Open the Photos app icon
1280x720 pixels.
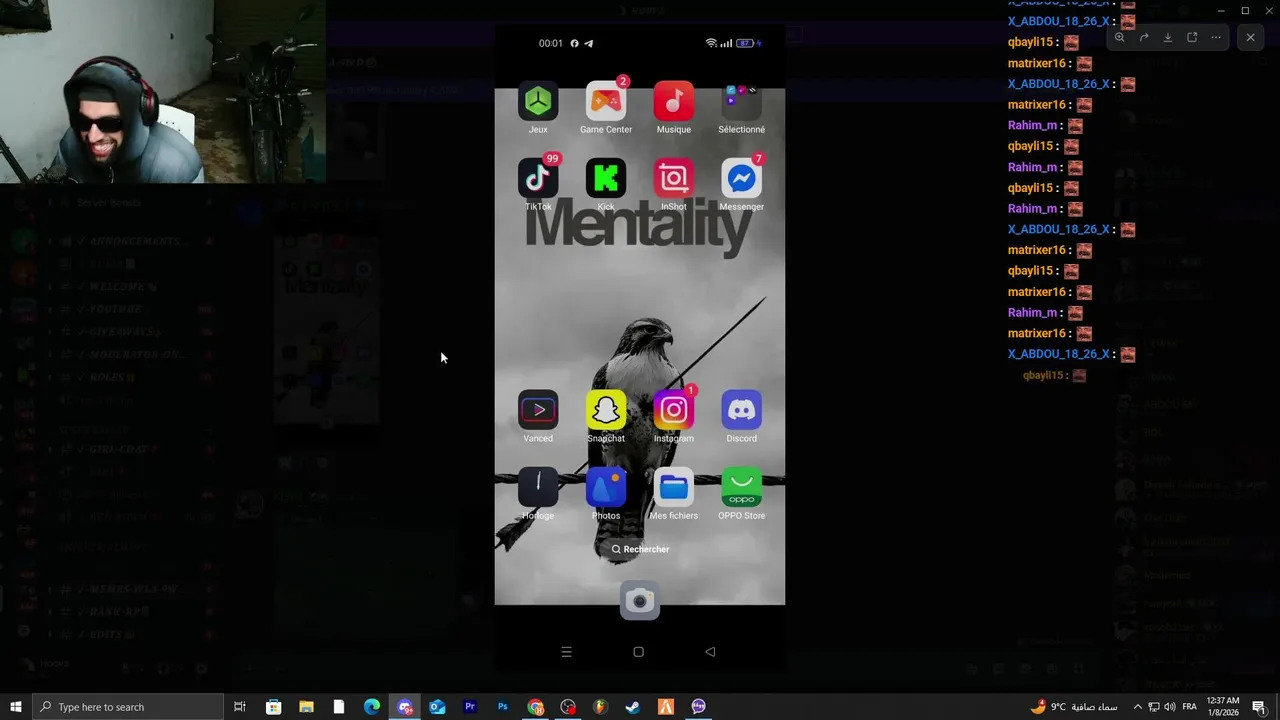[x=606, y=487]
